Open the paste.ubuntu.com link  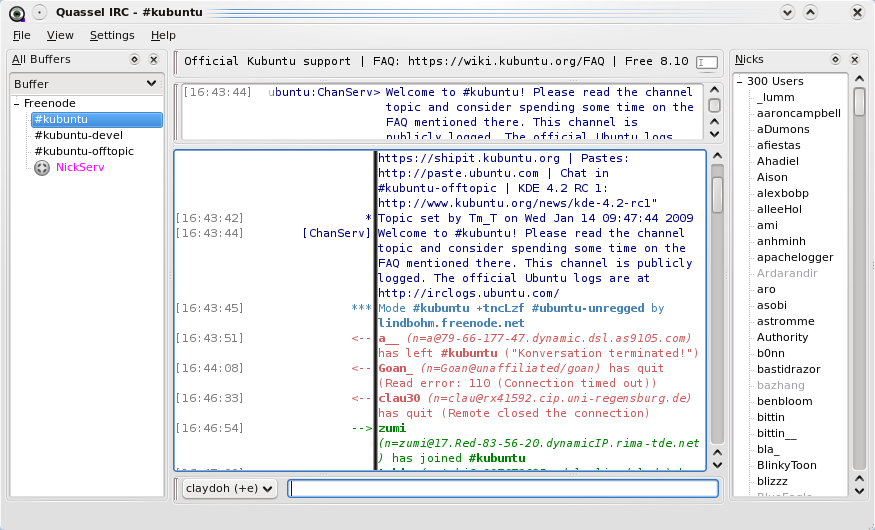tap(458, 174)
